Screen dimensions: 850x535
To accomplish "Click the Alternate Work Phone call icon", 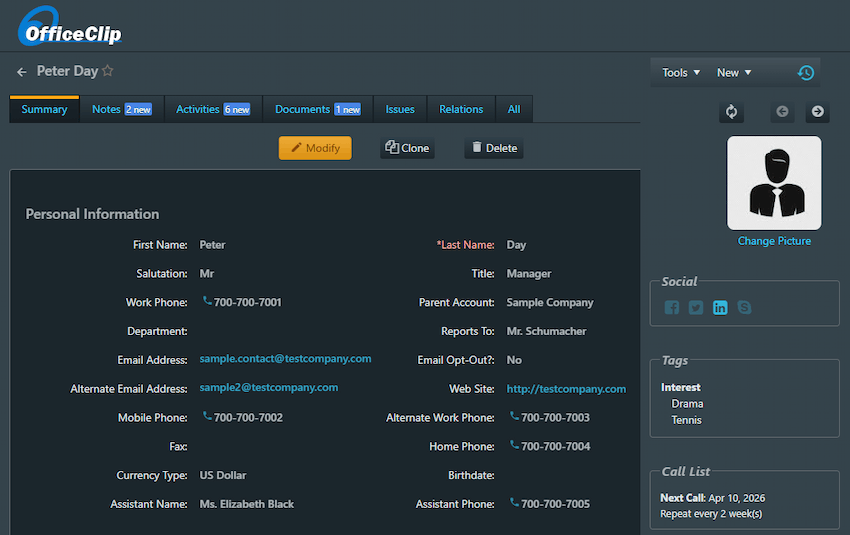I will [x=514, y=416].
